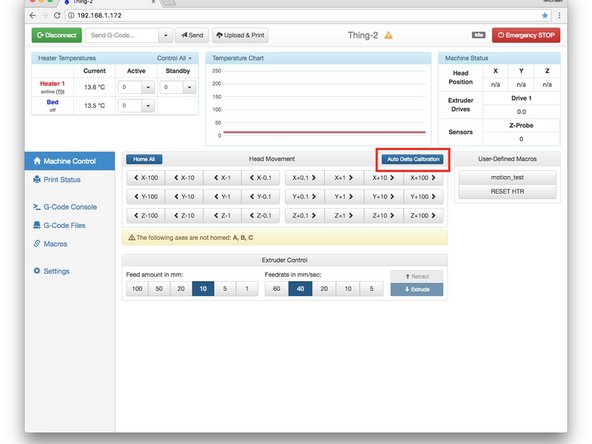Select feed amount 20 mm
Screen dimensions: 592x444
pos(181,289)
